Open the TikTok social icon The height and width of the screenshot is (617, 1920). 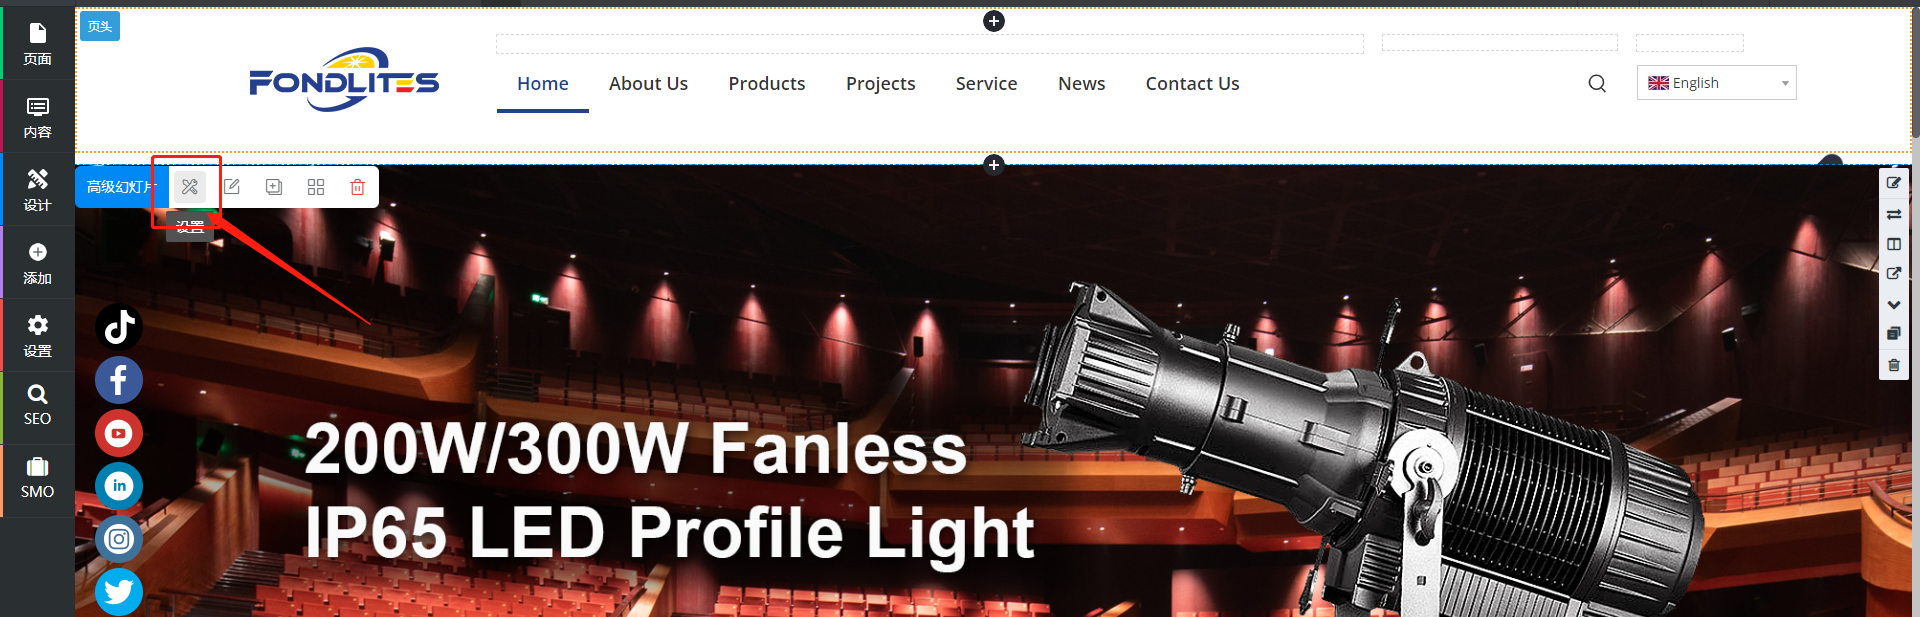(119, 327)
